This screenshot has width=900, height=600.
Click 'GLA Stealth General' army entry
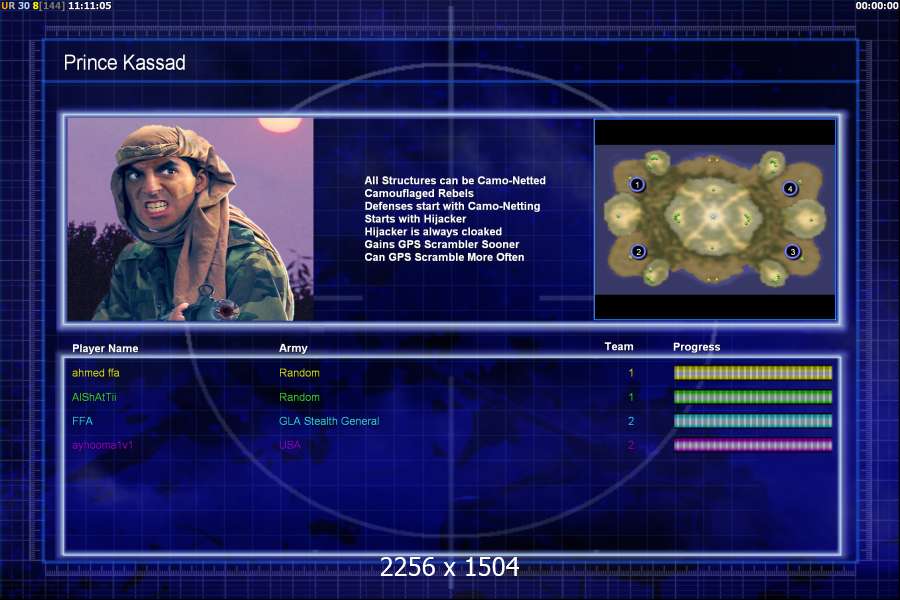329,421
